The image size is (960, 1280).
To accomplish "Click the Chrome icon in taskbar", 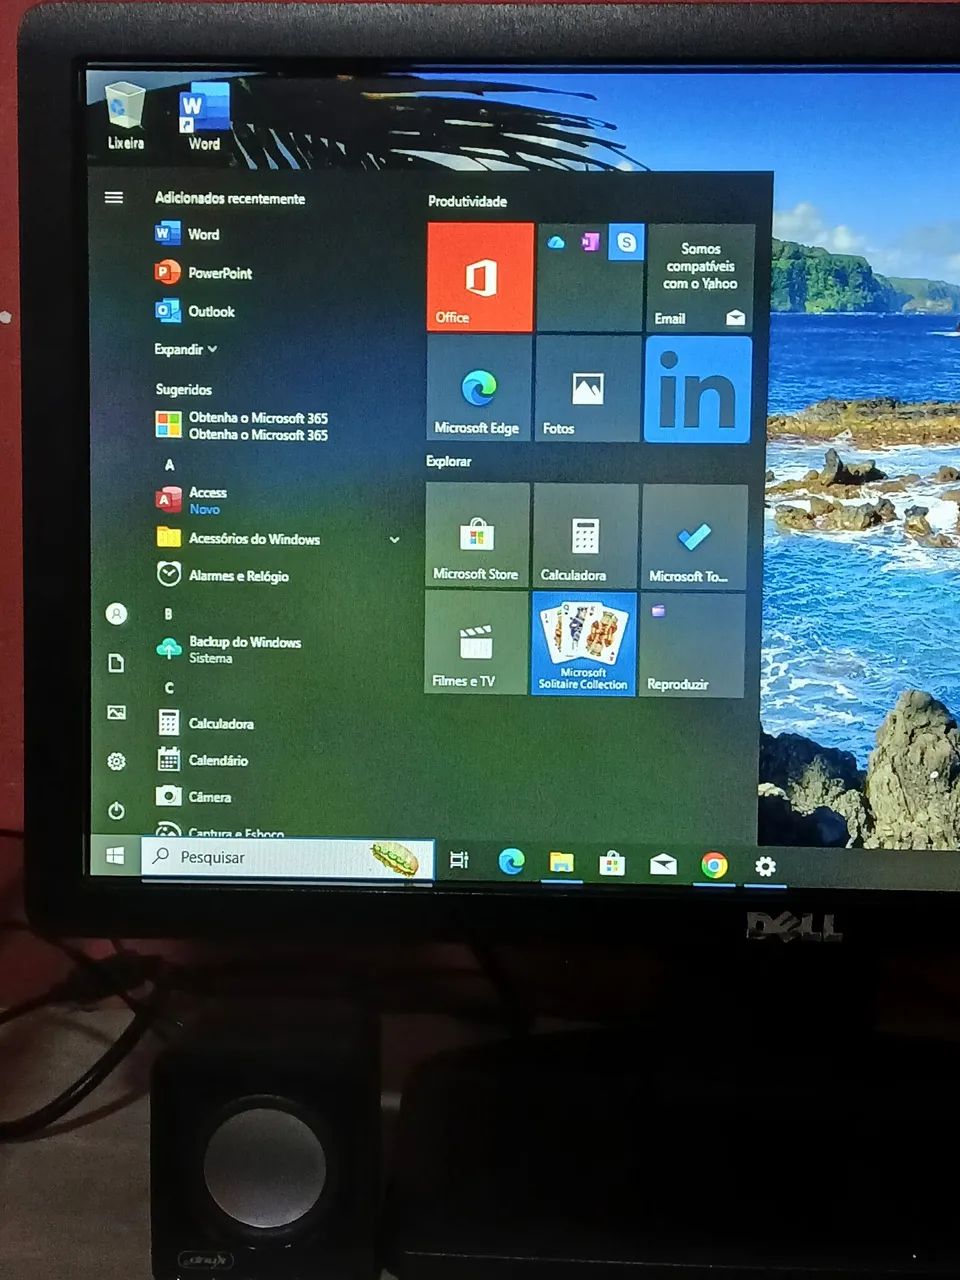I will coord(714,865).
